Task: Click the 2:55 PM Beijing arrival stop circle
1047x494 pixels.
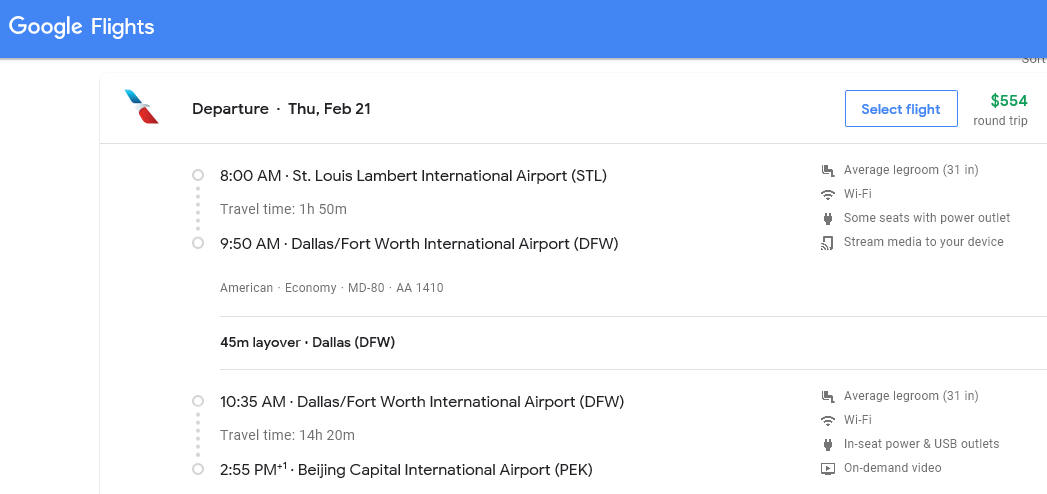Action: (x=198, y=469)
